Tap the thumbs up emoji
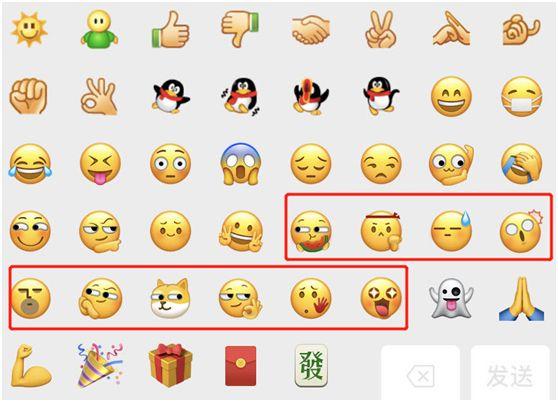The height and width of the screenshot is (402, 558). coord(170,30)
